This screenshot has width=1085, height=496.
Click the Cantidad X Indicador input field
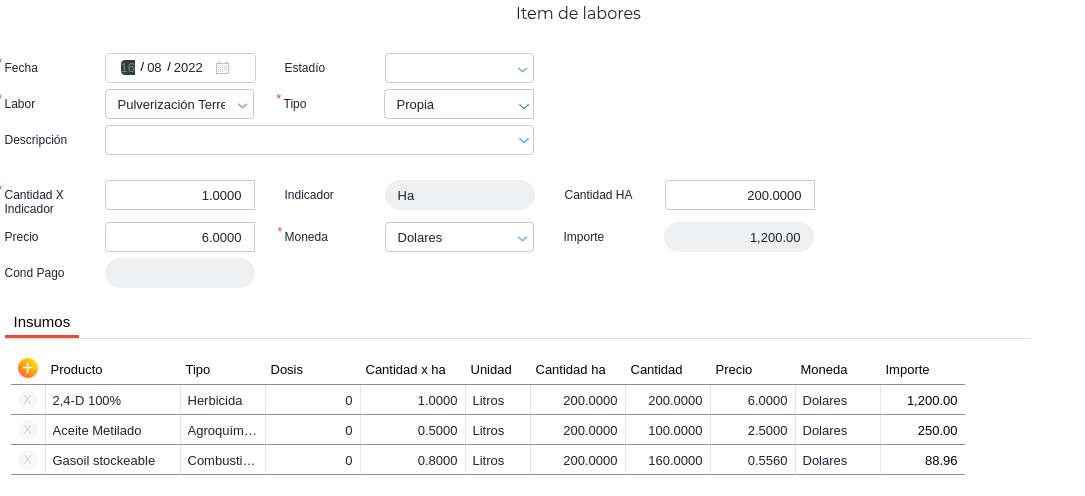click(180, 195)
